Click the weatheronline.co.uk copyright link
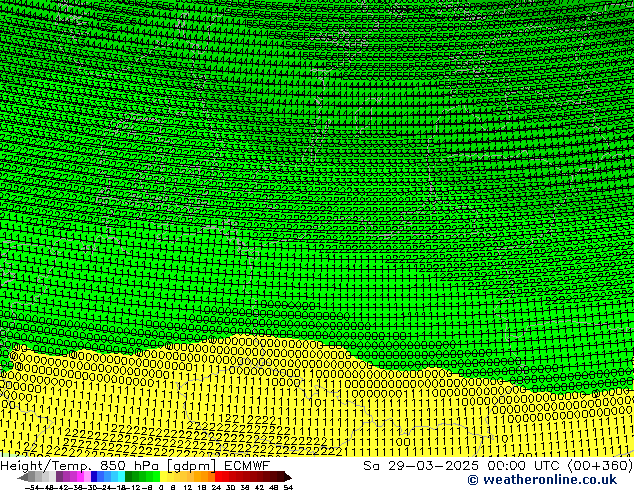This screenshot has width=634, height=490. tap(542, 480)
